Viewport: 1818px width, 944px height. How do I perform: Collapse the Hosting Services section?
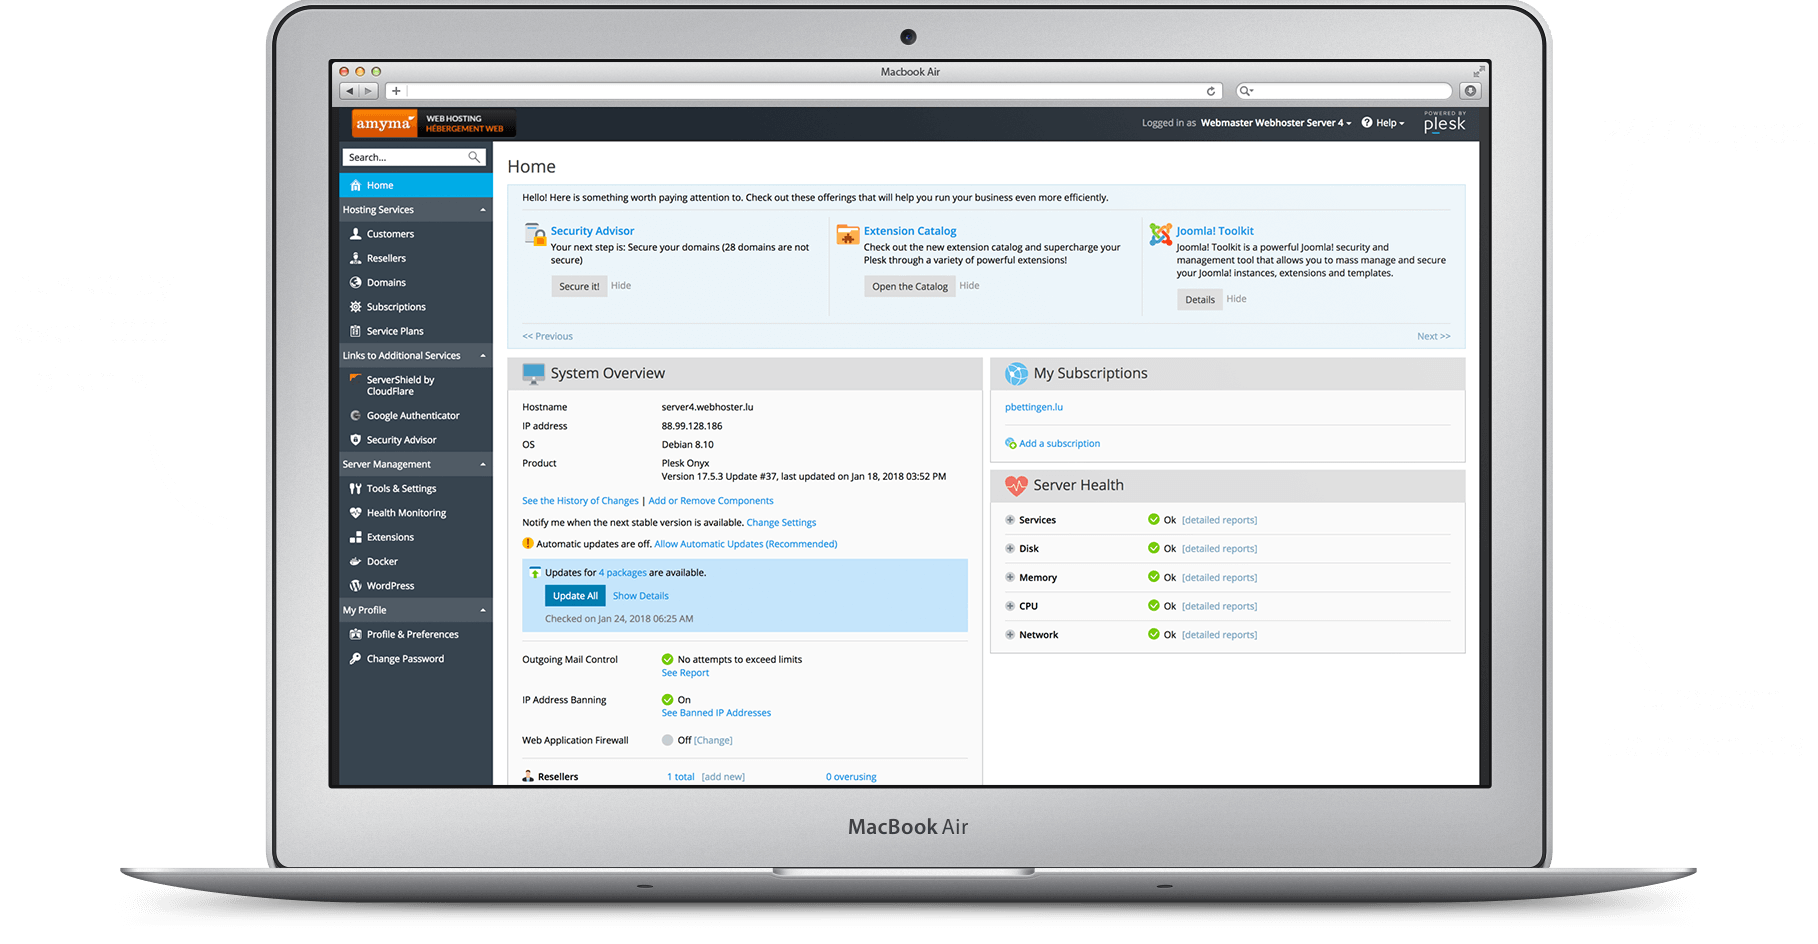pyautogui.click(x=483, y=210)
